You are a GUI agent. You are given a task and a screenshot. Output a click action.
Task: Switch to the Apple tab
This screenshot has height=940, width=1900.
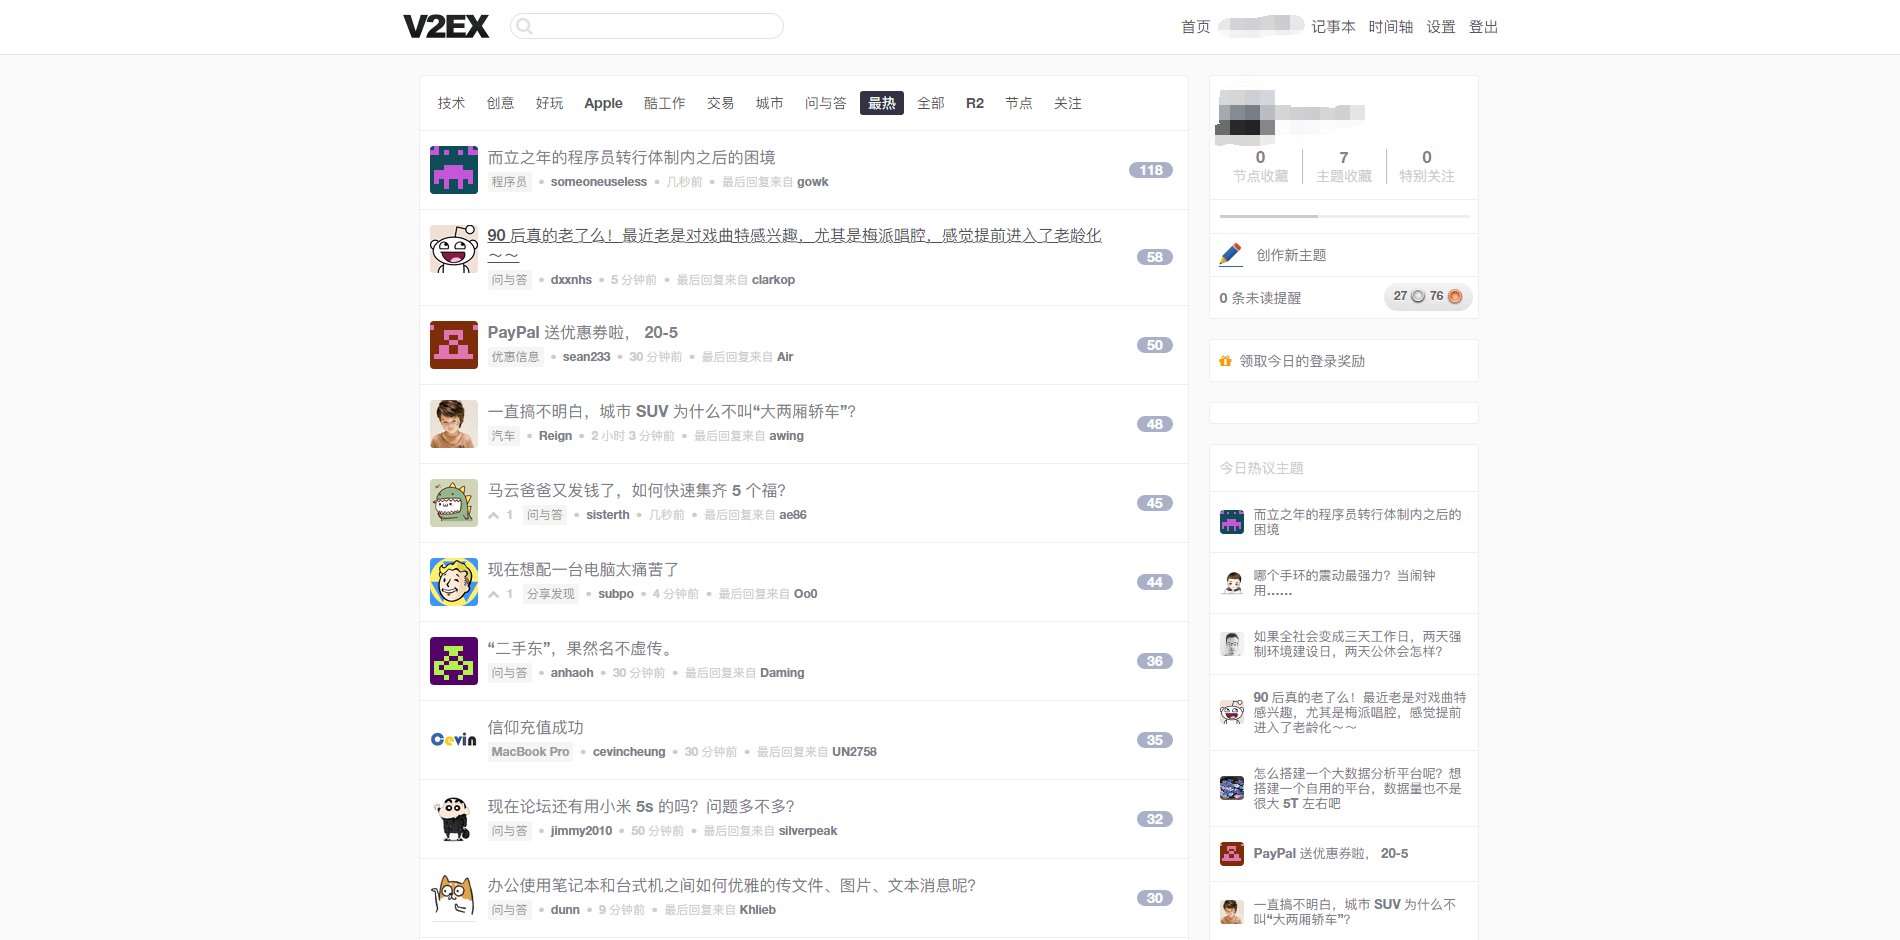coord(603,103)
